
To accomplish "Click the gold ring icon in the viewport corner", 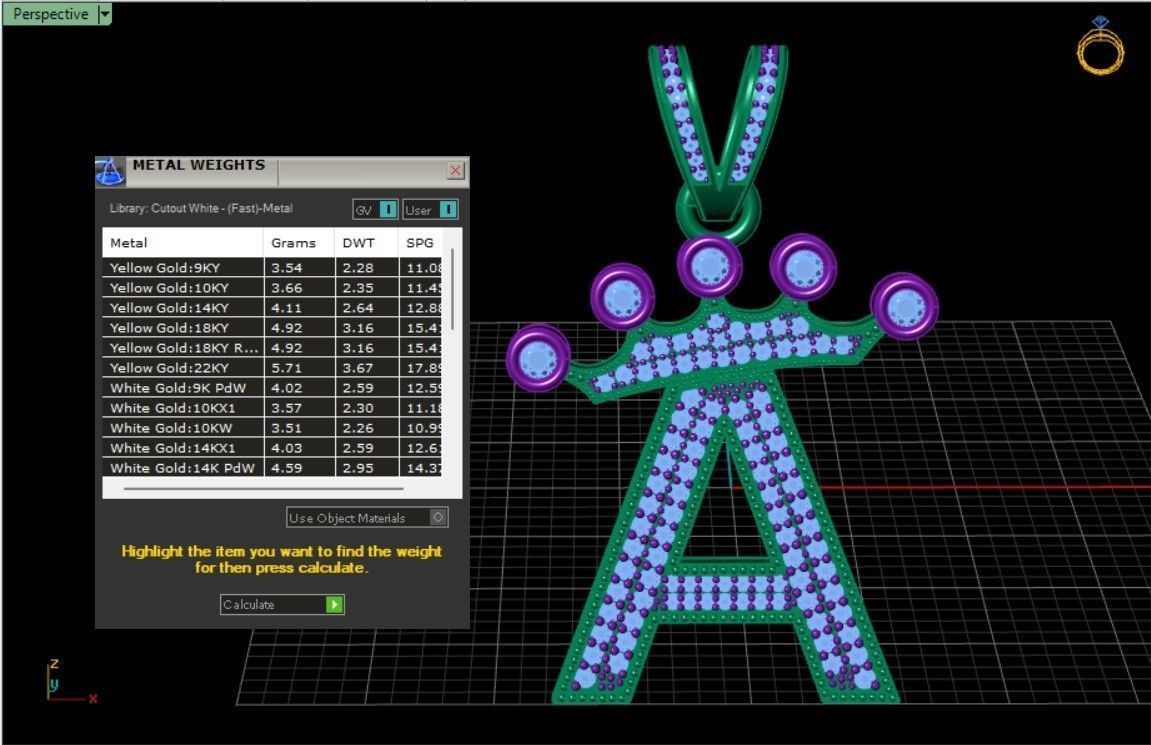I will pos(1100,46).
